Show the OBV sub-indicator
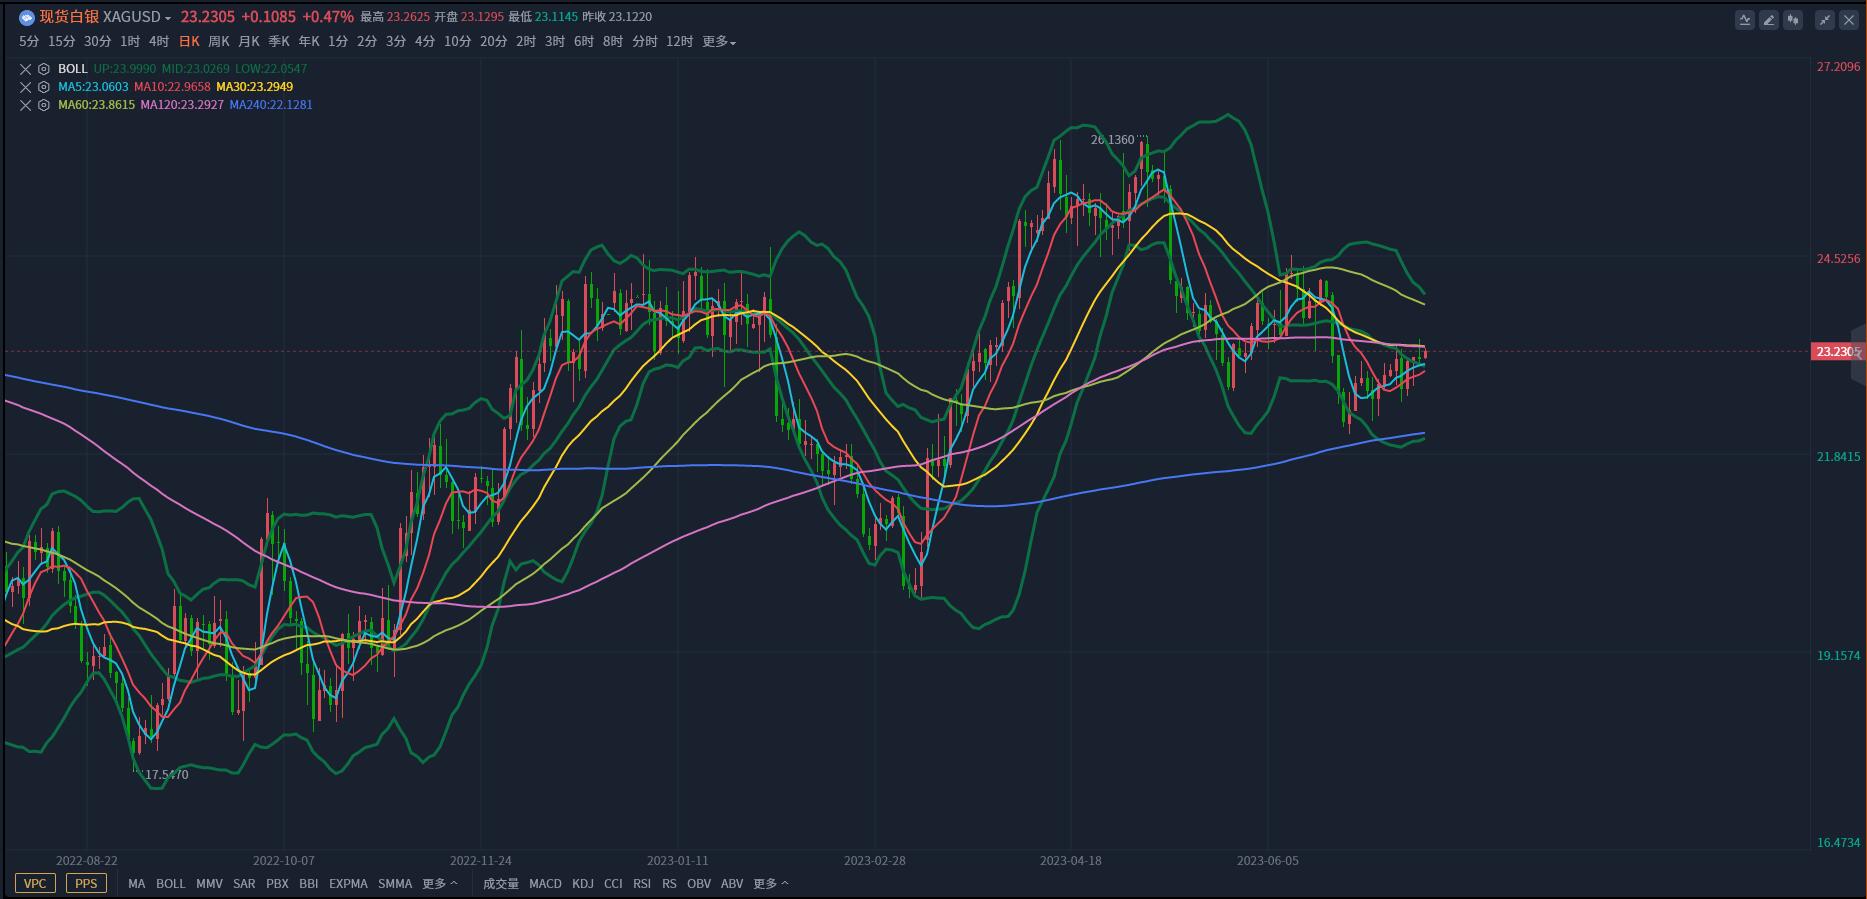 point(699,884)
